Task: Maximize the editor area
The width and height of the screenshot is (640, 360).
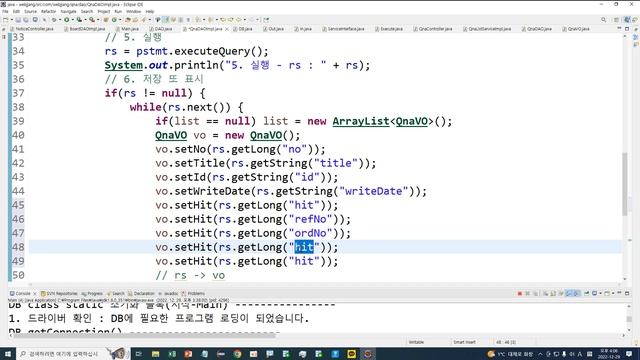Action: (627, 29)
